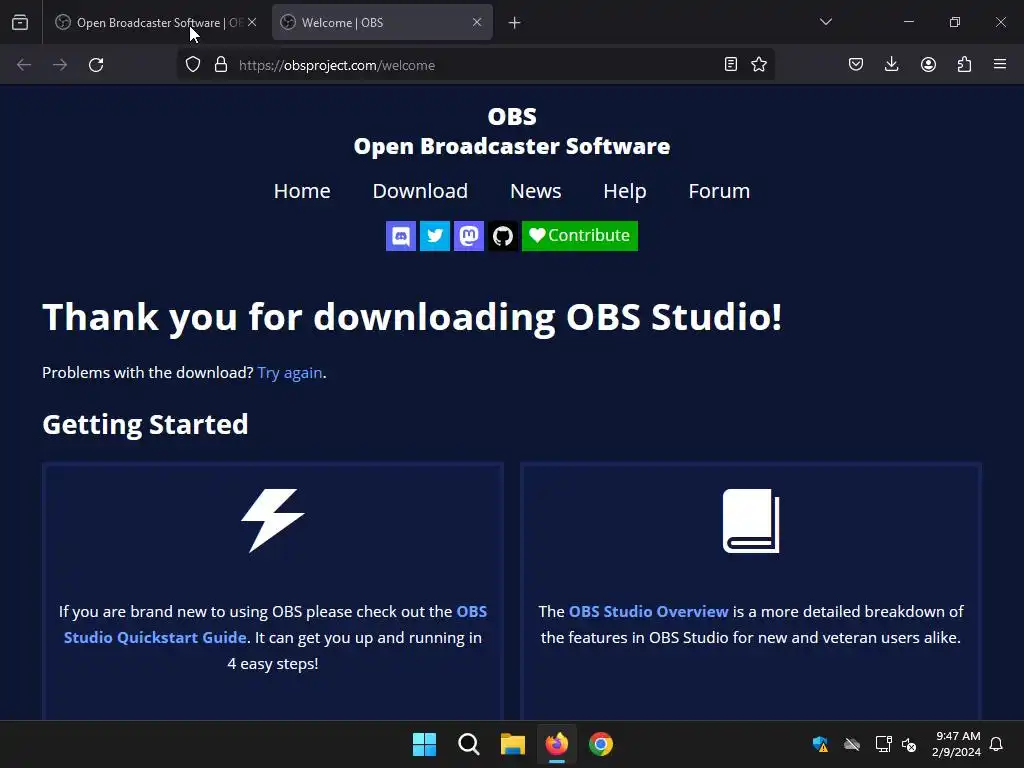Click the Try again download link
The height and width of the screenshot is (768, 1024).
[x=290, y=373]
